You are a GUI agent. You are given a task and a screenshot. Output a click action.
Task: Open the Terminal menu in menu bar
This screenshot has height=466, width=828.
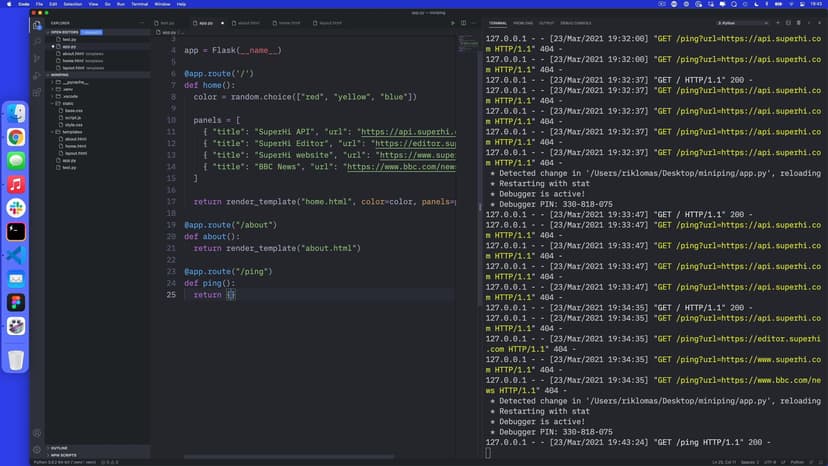[139, 4]
